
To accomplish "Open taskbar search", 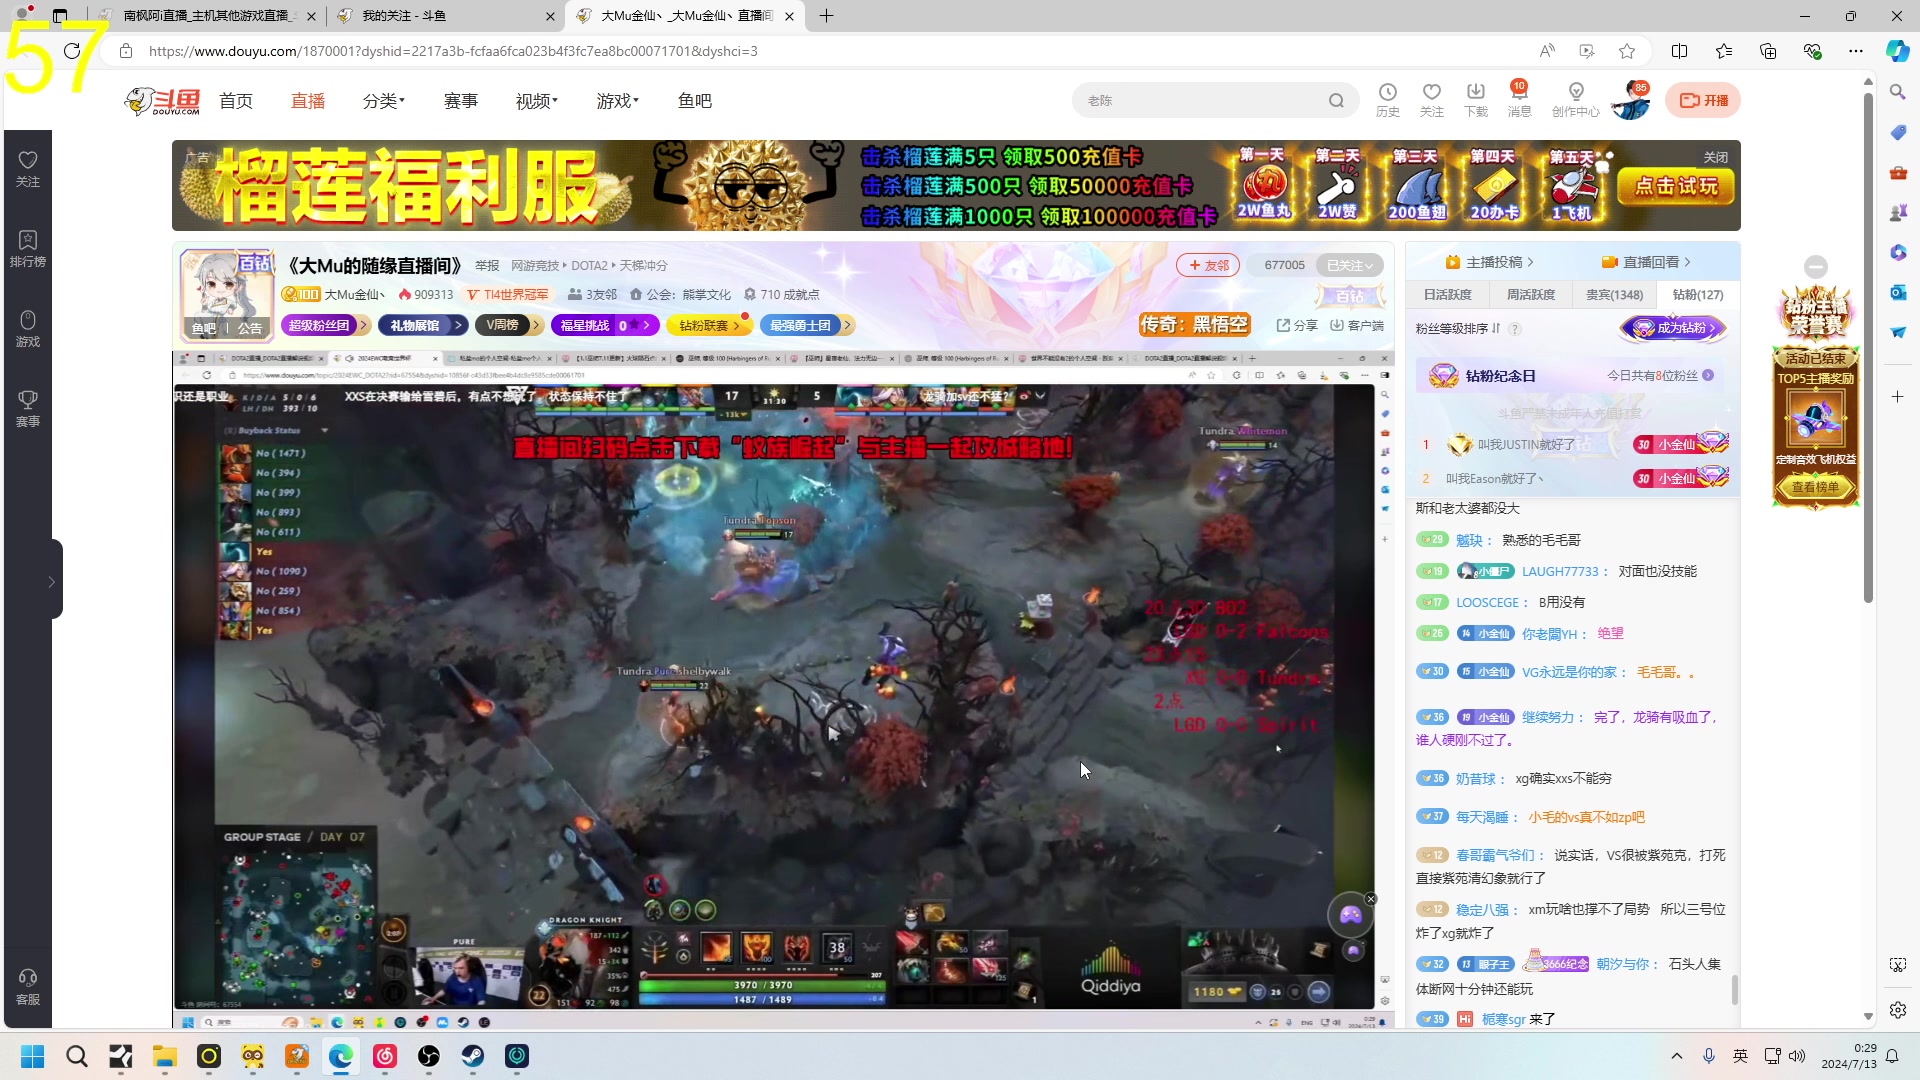I will tap(77, 1056).
